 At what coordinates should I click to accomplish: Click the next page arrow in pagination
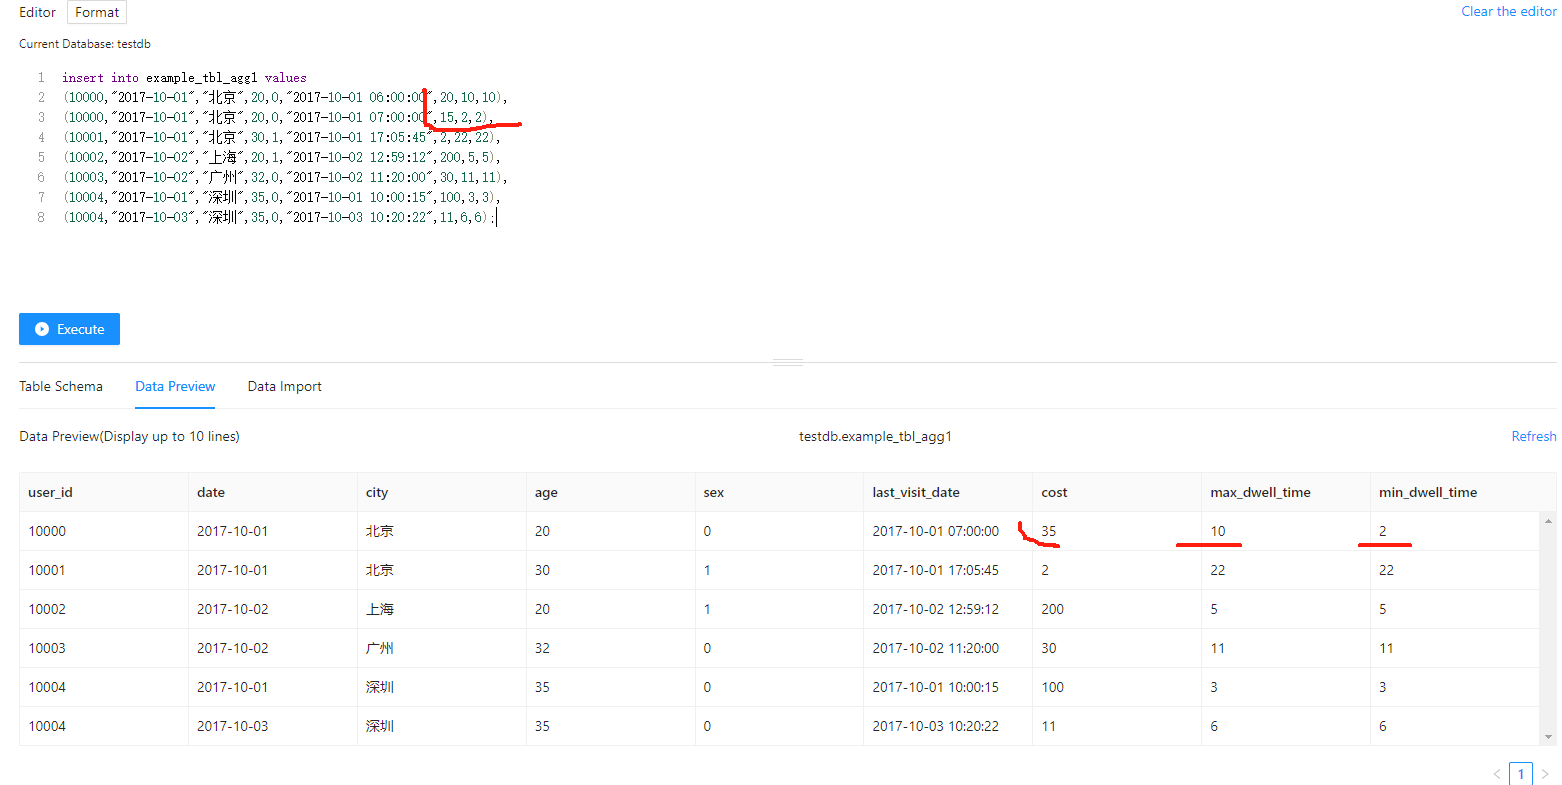[1545, 774]
